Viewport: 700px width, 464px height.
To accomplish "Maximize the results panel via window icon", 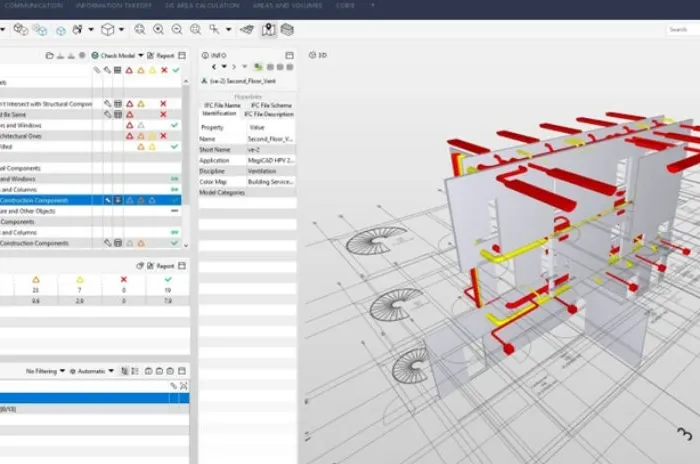I will click(182, 371).
